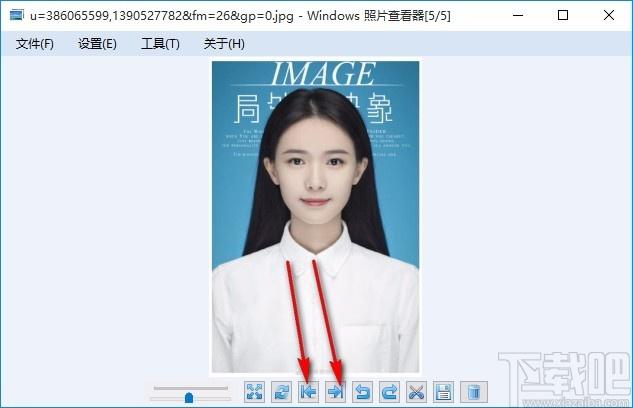The width and height of the screenshot is (633, 408).
Task: Rotate the photo counterclockwise
Action: point(363,393)
